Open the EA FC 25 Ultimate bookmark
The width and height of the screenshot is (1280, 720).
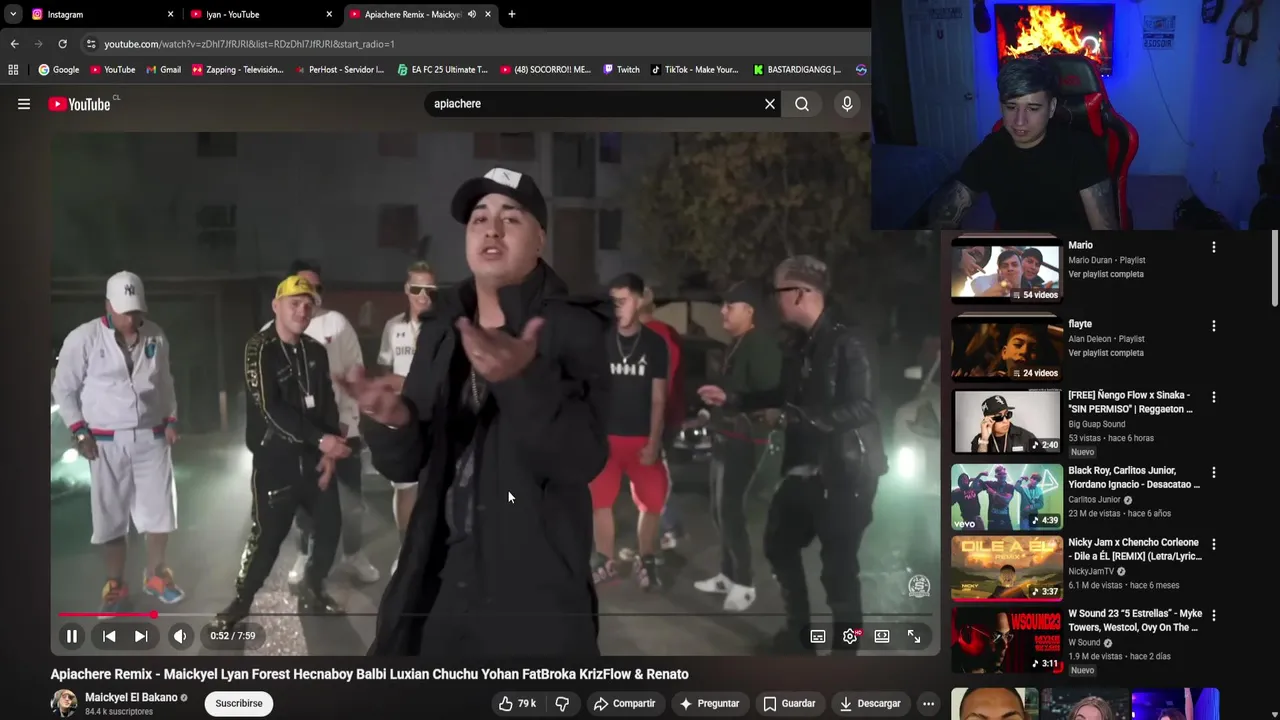(x=442, y=70)
